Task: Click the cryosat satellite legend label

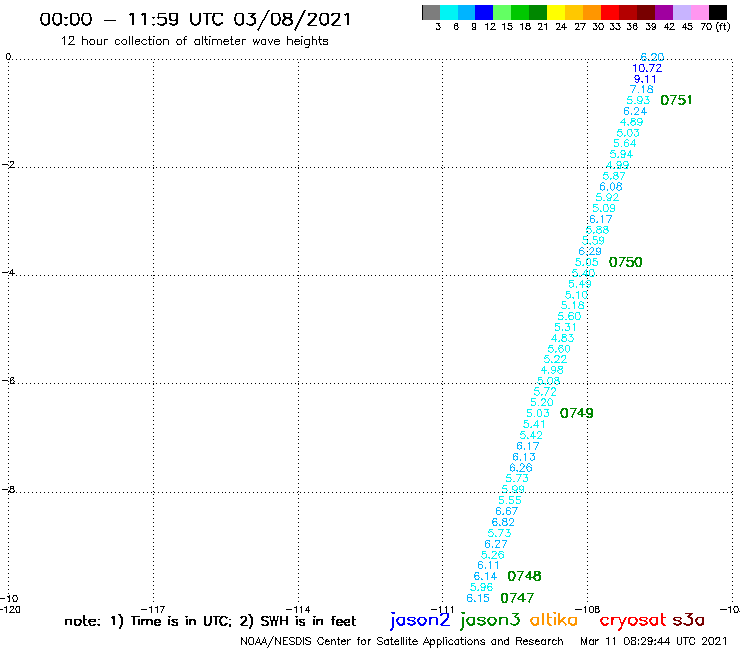Action: coord(633,620)
